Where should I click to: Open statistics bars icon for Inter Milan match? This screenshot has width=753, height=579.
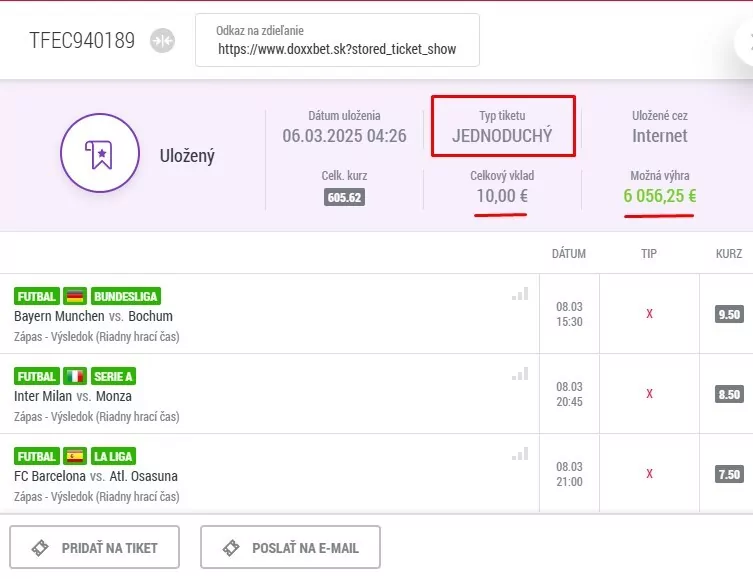pos(520,374)
